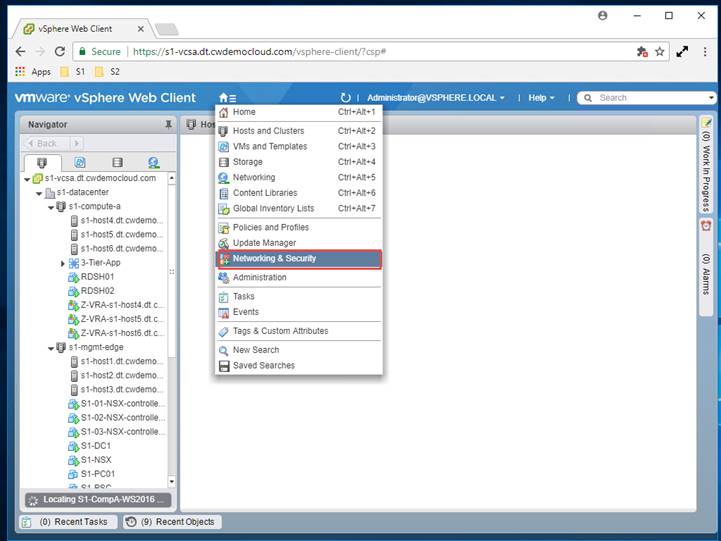
Task: Collapse the s1-datacenter node
Action: [x=39, y=194]
